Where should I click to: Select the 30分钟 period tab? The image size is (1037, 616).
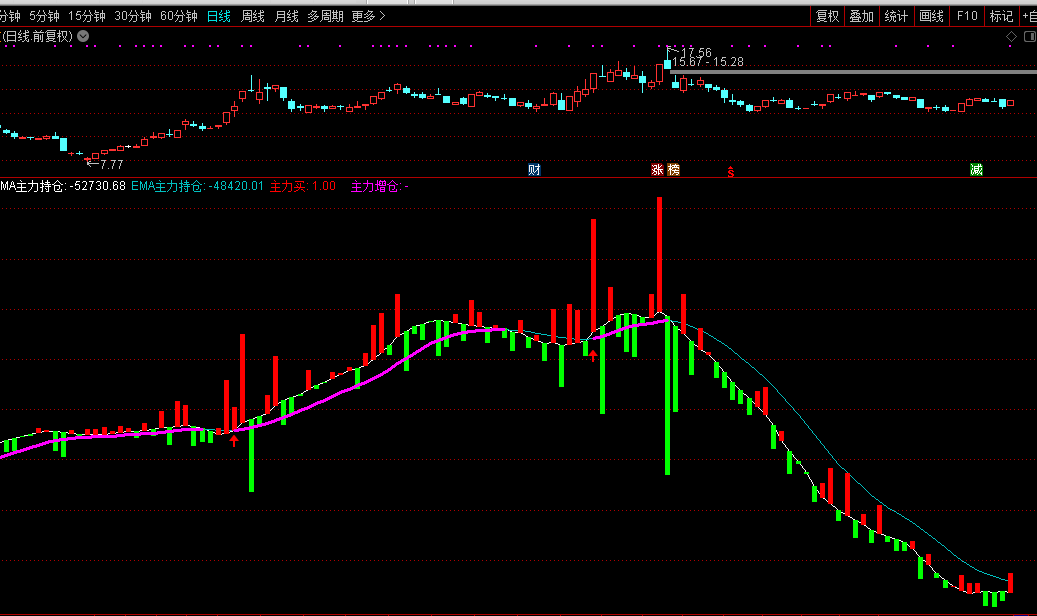(133, 16)
